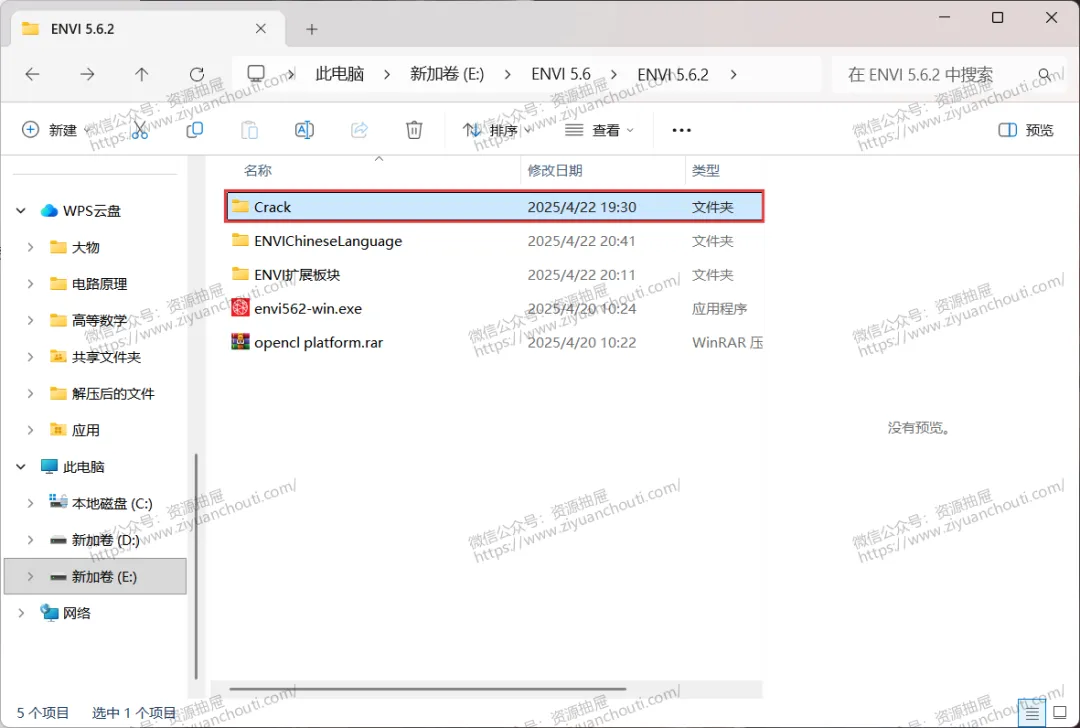Image resolution: width=1080 pixels, height=728 pixels.
Task: Go up one folder level arrow
Action: pyautogui.click(x=141, y=74)
